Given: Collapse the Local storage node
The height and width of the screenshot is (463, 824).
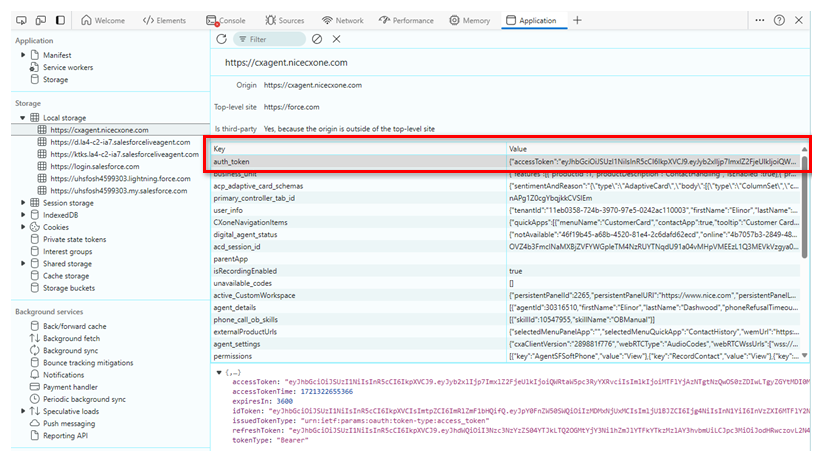Looking at the screenshot, I should 23,118.
